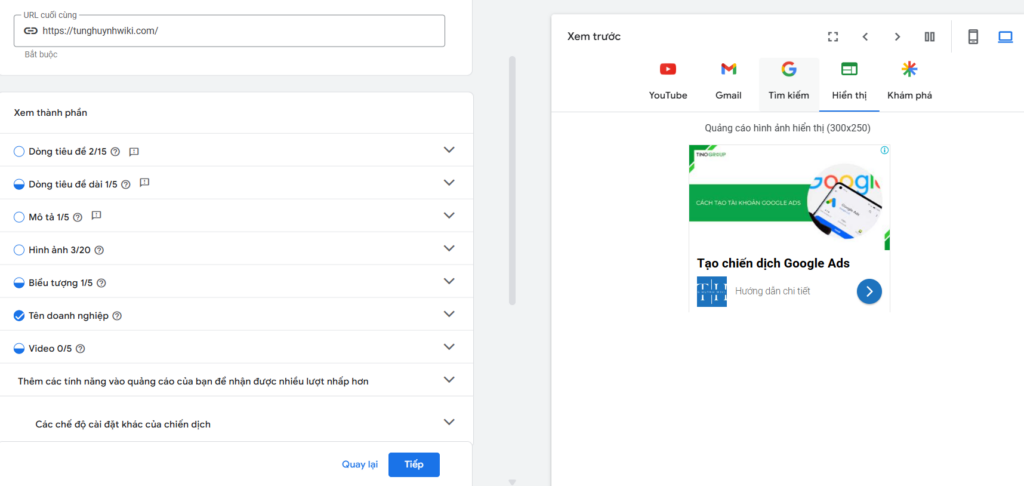1024x486 pixels.
Task: Open the help icon next to Dòng tiêu đề dài
Action: pos(126,185)
